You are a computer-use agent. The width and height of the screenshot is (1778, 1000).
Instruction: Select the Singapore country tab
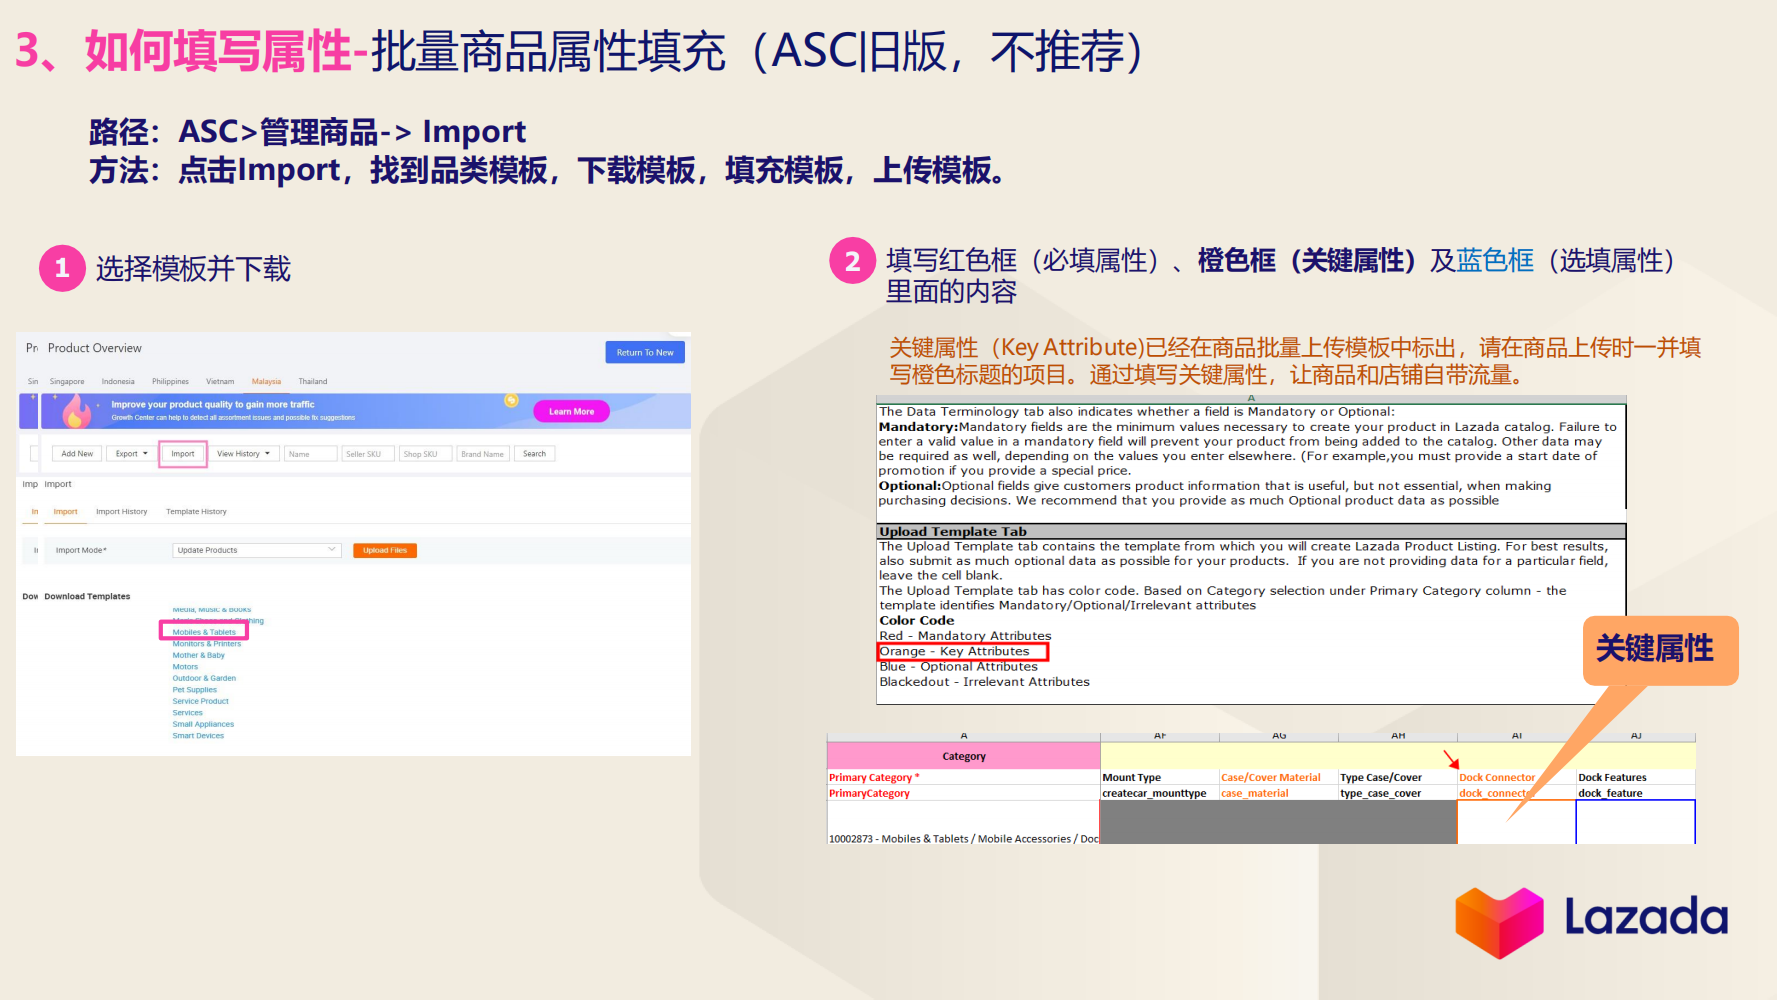pyautogui.click(x=67, y=381)
